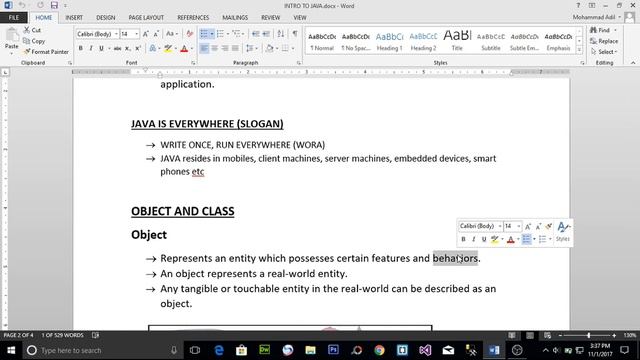Toggle Superscript in the ribbon
The width and height of the screenshot is (640, 360).
138,49
